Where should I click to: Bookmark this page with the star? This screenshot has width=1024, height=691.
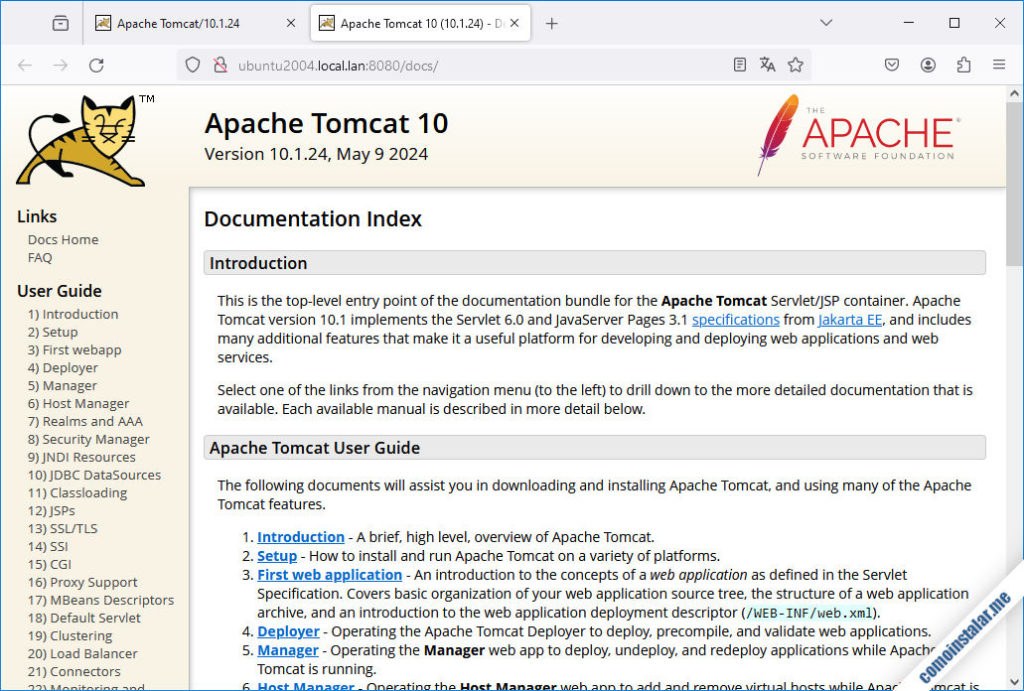tap(795, 64)
